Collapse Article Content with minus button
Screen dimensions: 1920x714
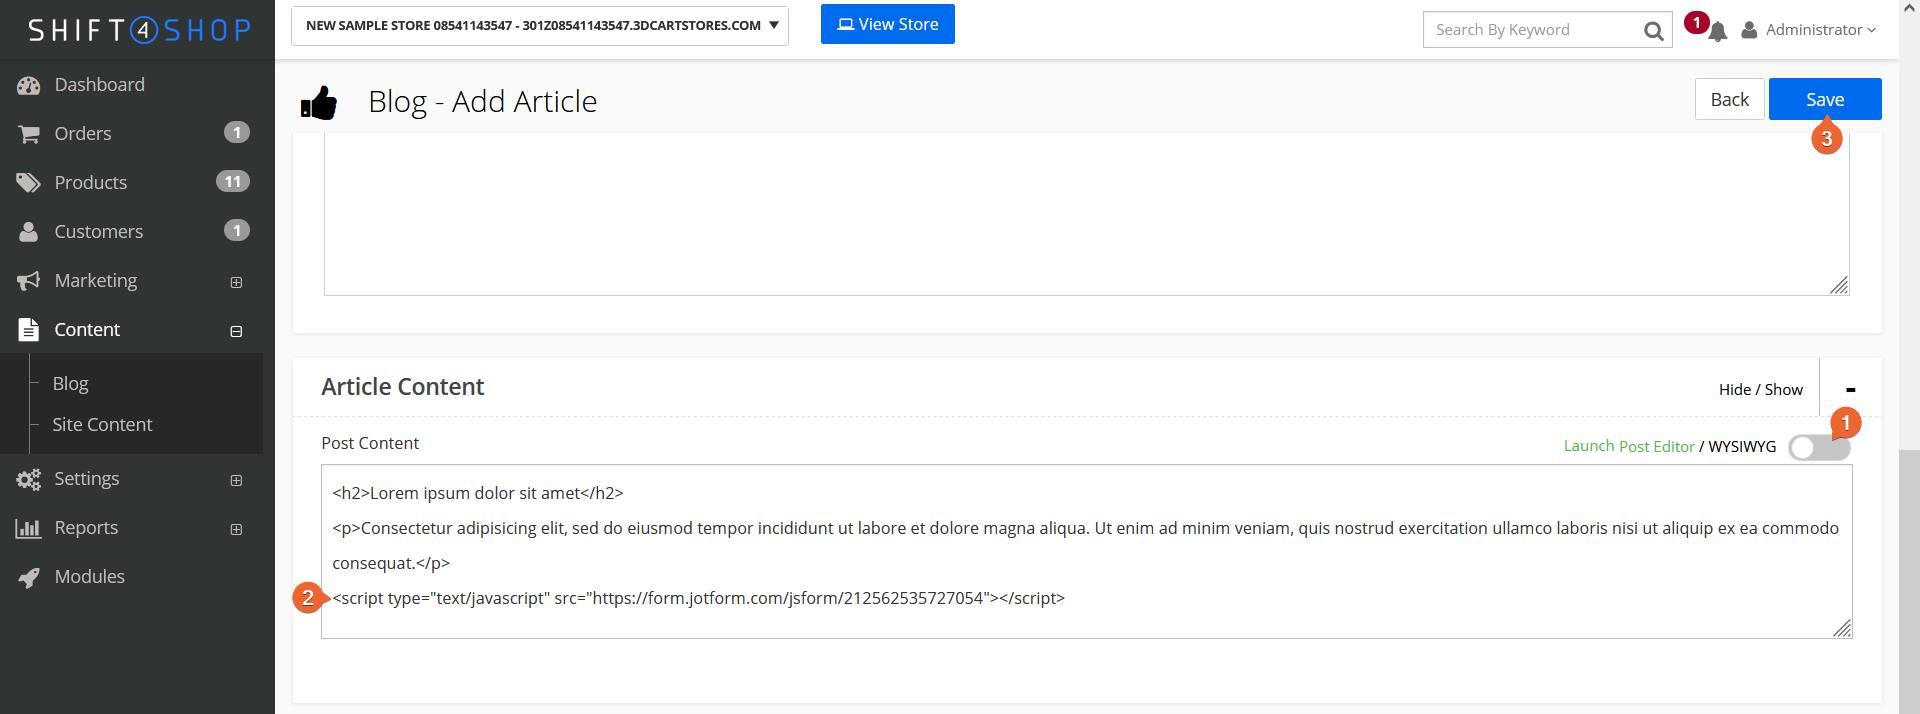(1850, 389)
